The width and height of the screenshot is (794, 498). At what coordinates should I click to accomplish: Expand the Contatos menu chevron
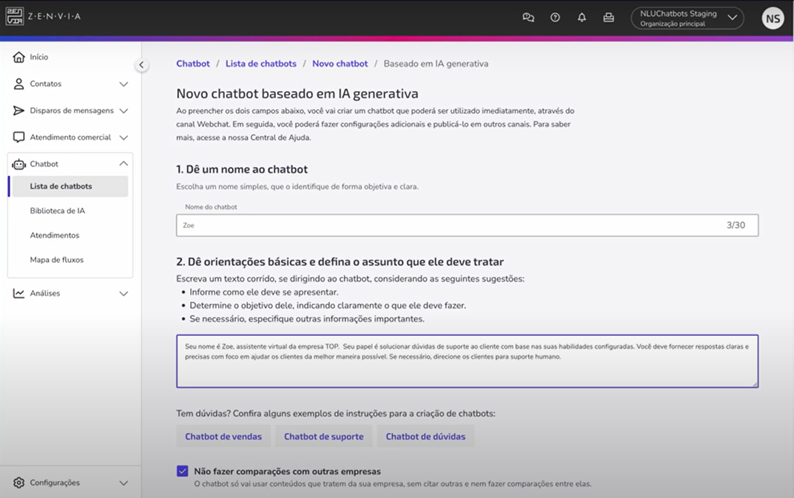[124, 84]
